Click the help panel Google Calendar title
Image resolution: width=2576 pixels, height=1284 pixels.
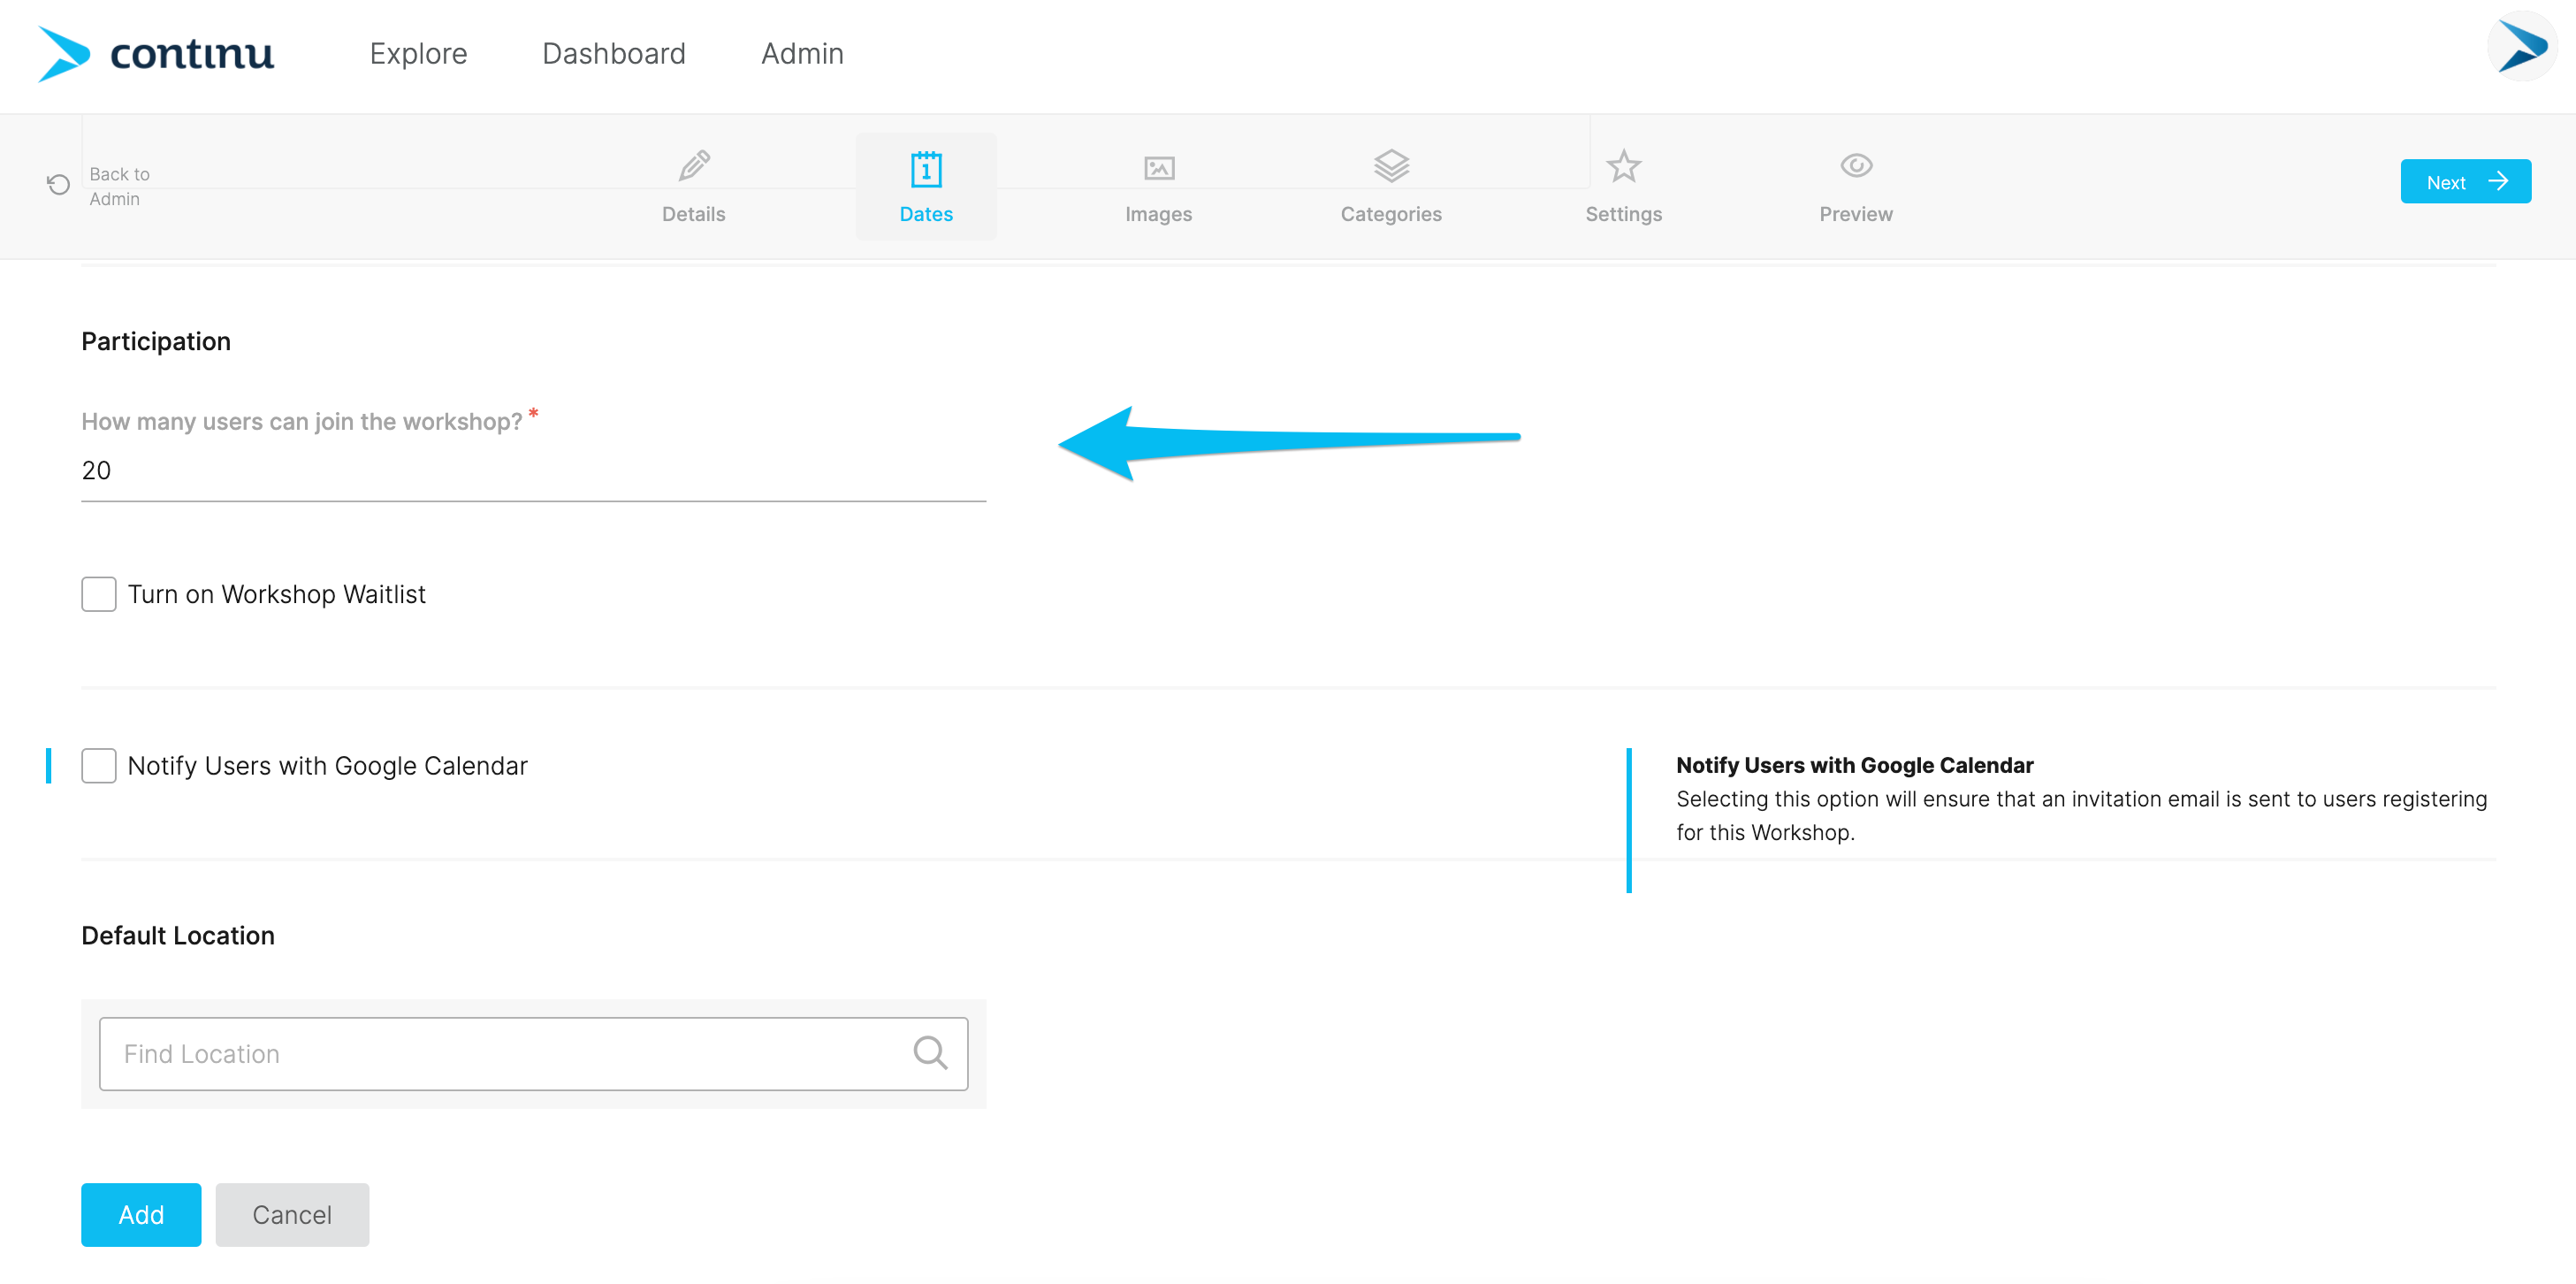(x=1855, y=765)
